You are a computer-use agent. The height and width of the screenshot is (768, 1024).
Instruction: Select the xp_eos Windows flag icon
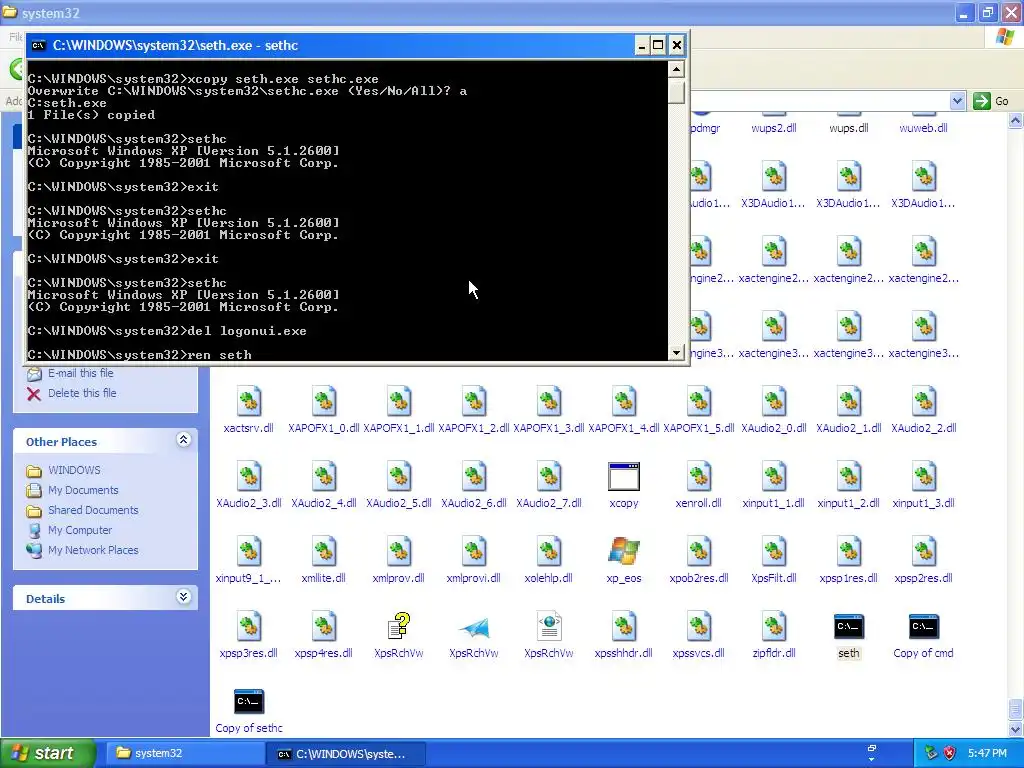pyautogui.click(x=624, y=551)
